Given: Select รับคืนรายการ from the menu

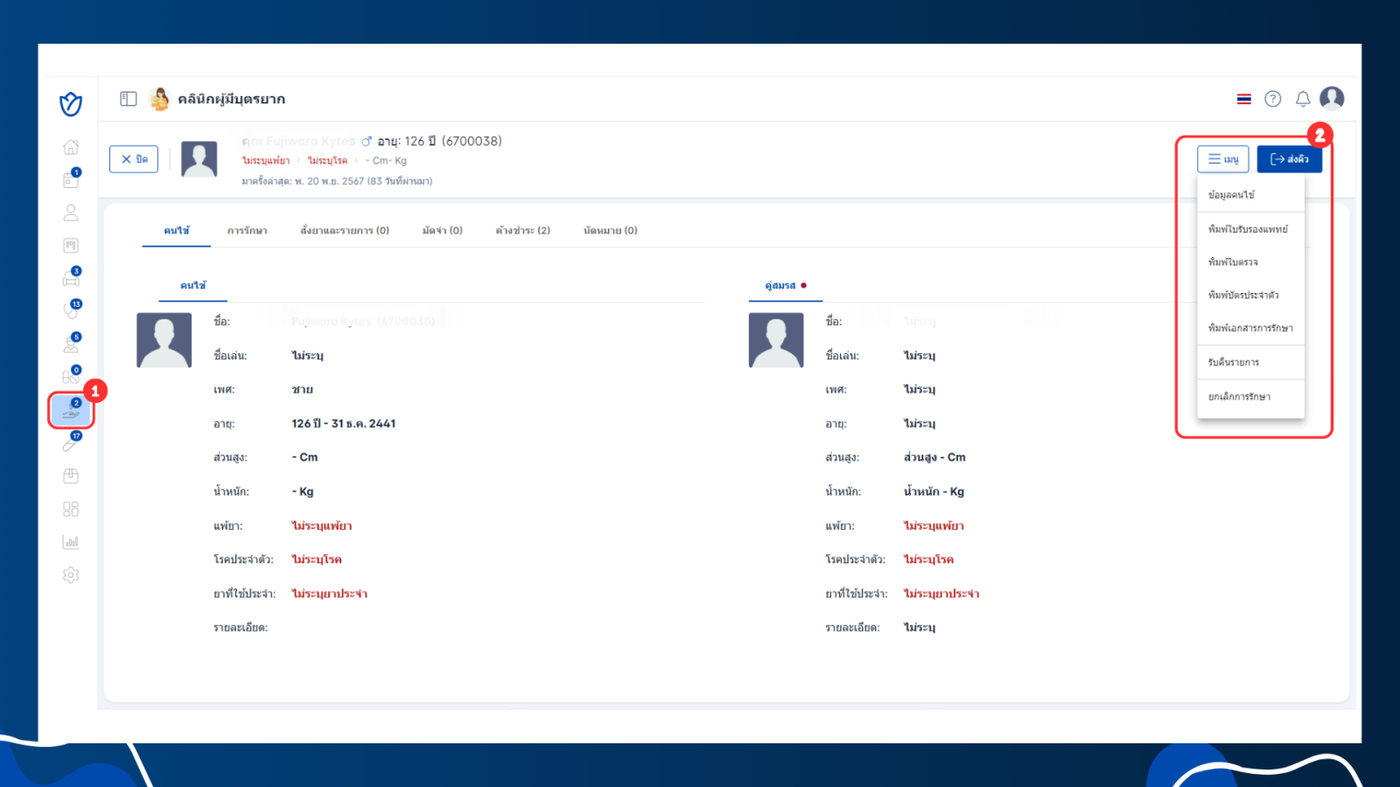Looking at the screenshot, I should tap(1251, 362).
